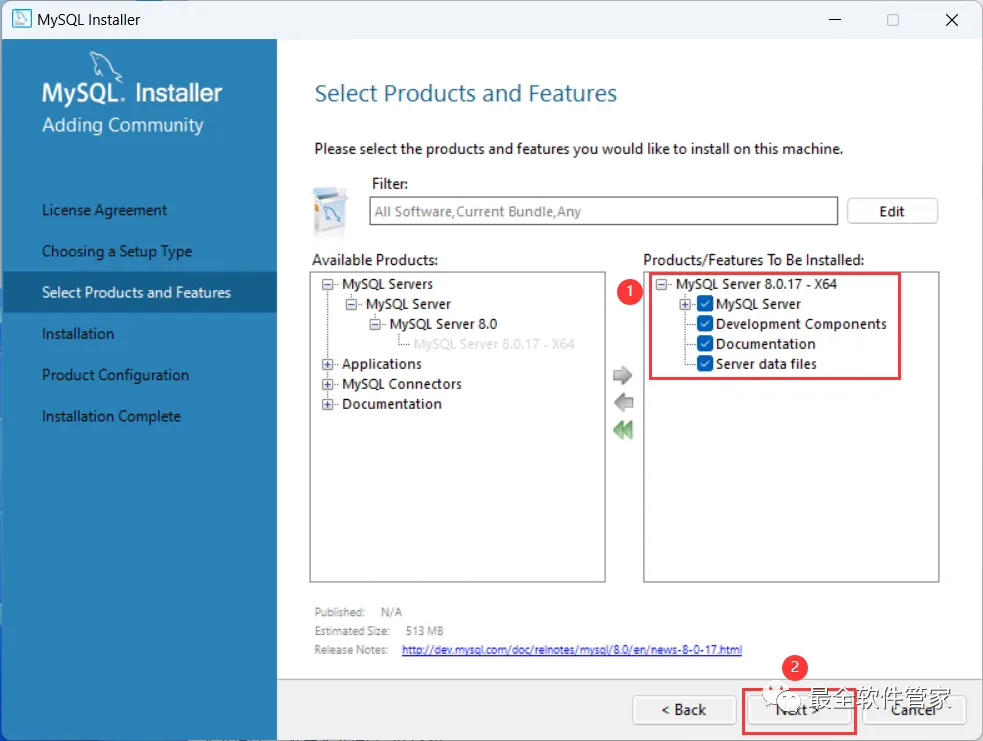
Task: Select the Applications label in Available Products
Action: pyautogui.click(x=382, y=364)
